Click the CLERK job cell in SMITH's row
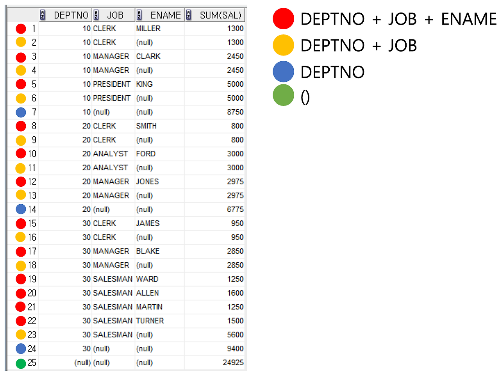Image resolution: width=500 pixels, height=375 pixels. 104,126
